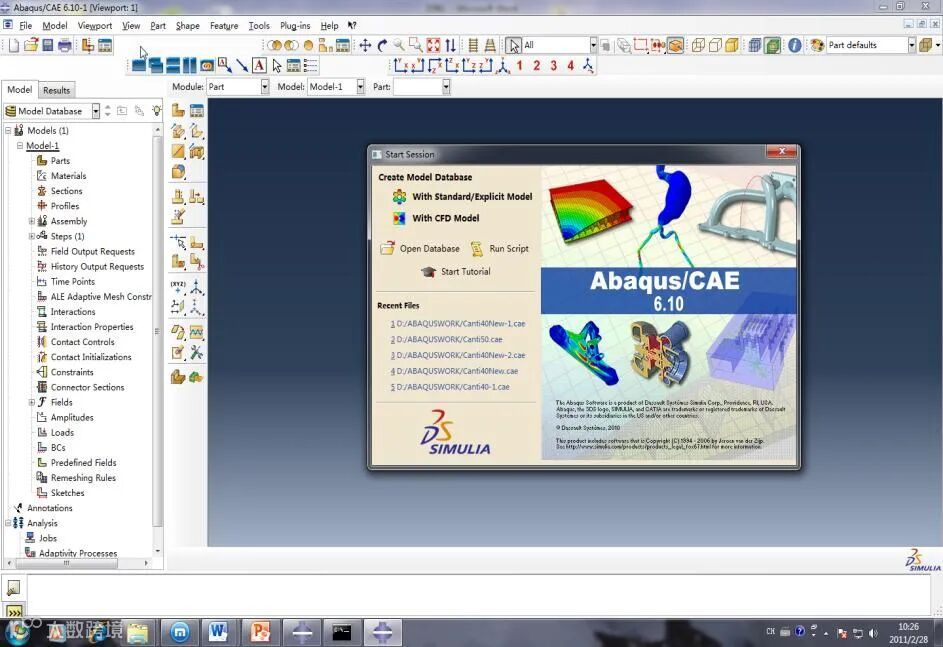Click the volume icon in system tray

[x=873, y=633]
